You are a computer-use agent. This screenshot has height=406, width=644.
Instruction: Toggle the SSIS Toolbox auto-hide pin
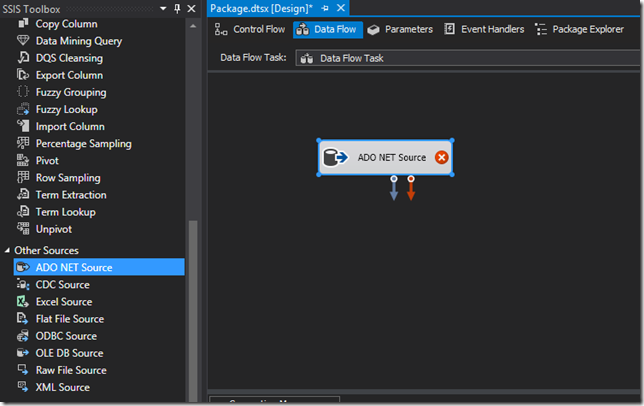(x=177, y=8)
